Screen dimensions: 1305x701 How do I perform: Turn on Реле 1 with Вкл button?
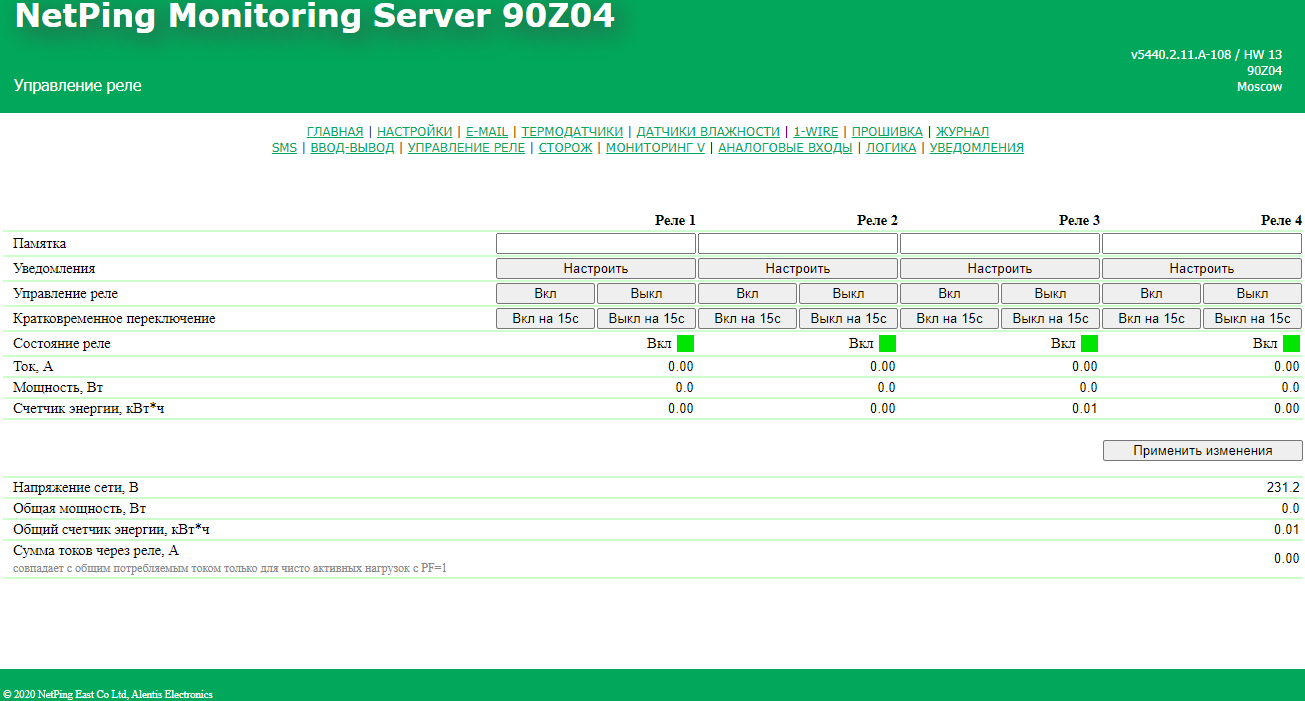545,294
